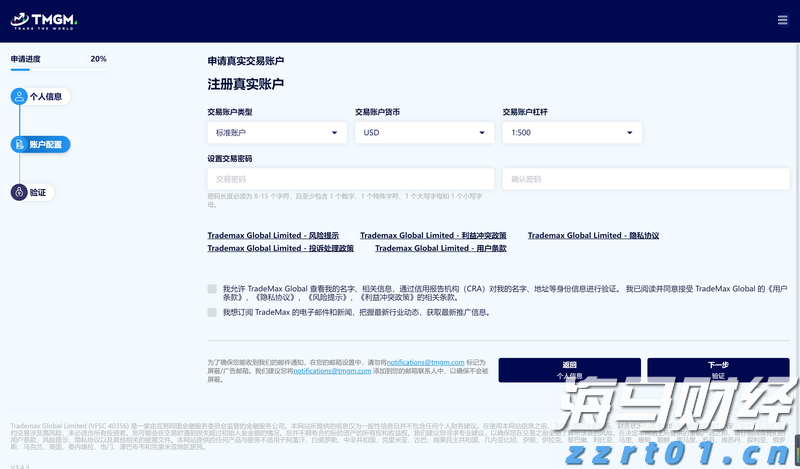The height and width of the screenshot is (469, 800).
Task: Click the password length requirement hint text
Action: [345, 200]
